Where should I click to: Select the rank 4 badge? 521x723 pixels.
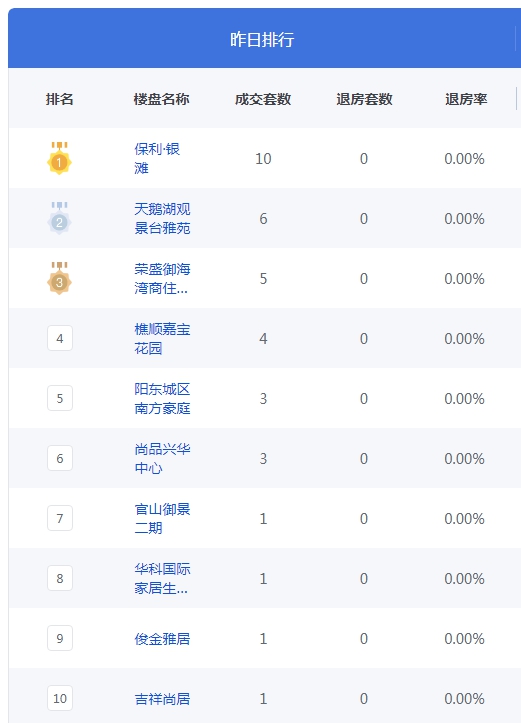(60, 338)
